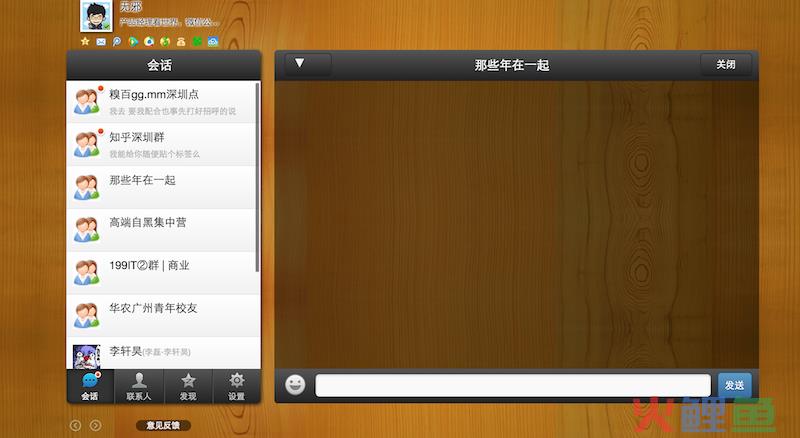This screenshot has width=800, height=438.
Task: Open the 高端自黑集中营 conversation
Action: point(161,230)
